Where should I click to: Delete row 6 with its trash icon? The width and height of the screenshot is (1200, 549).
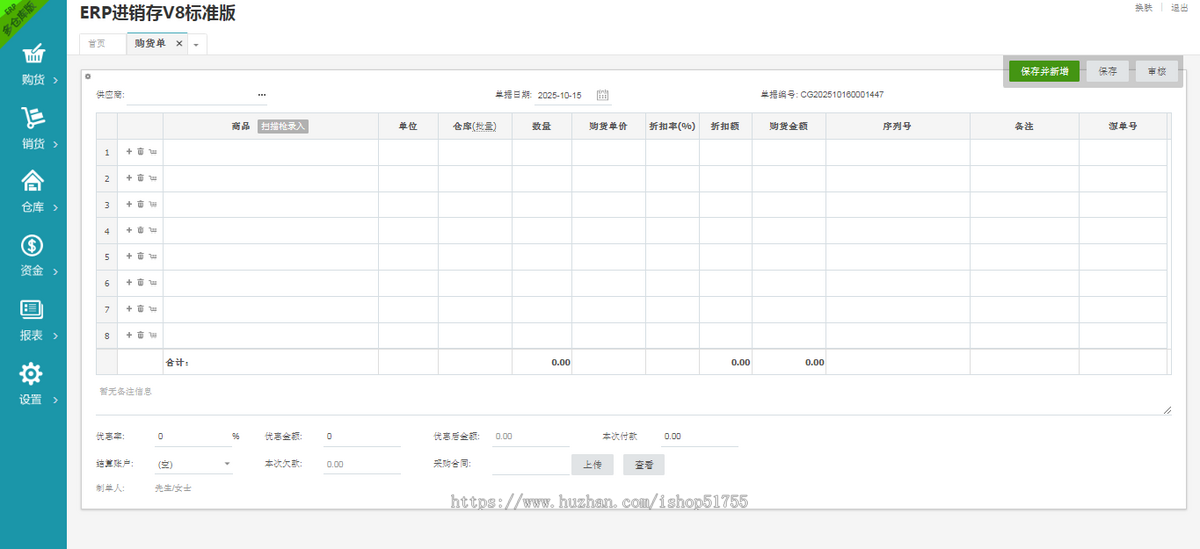pyautogui.click(x=140, y=282)
